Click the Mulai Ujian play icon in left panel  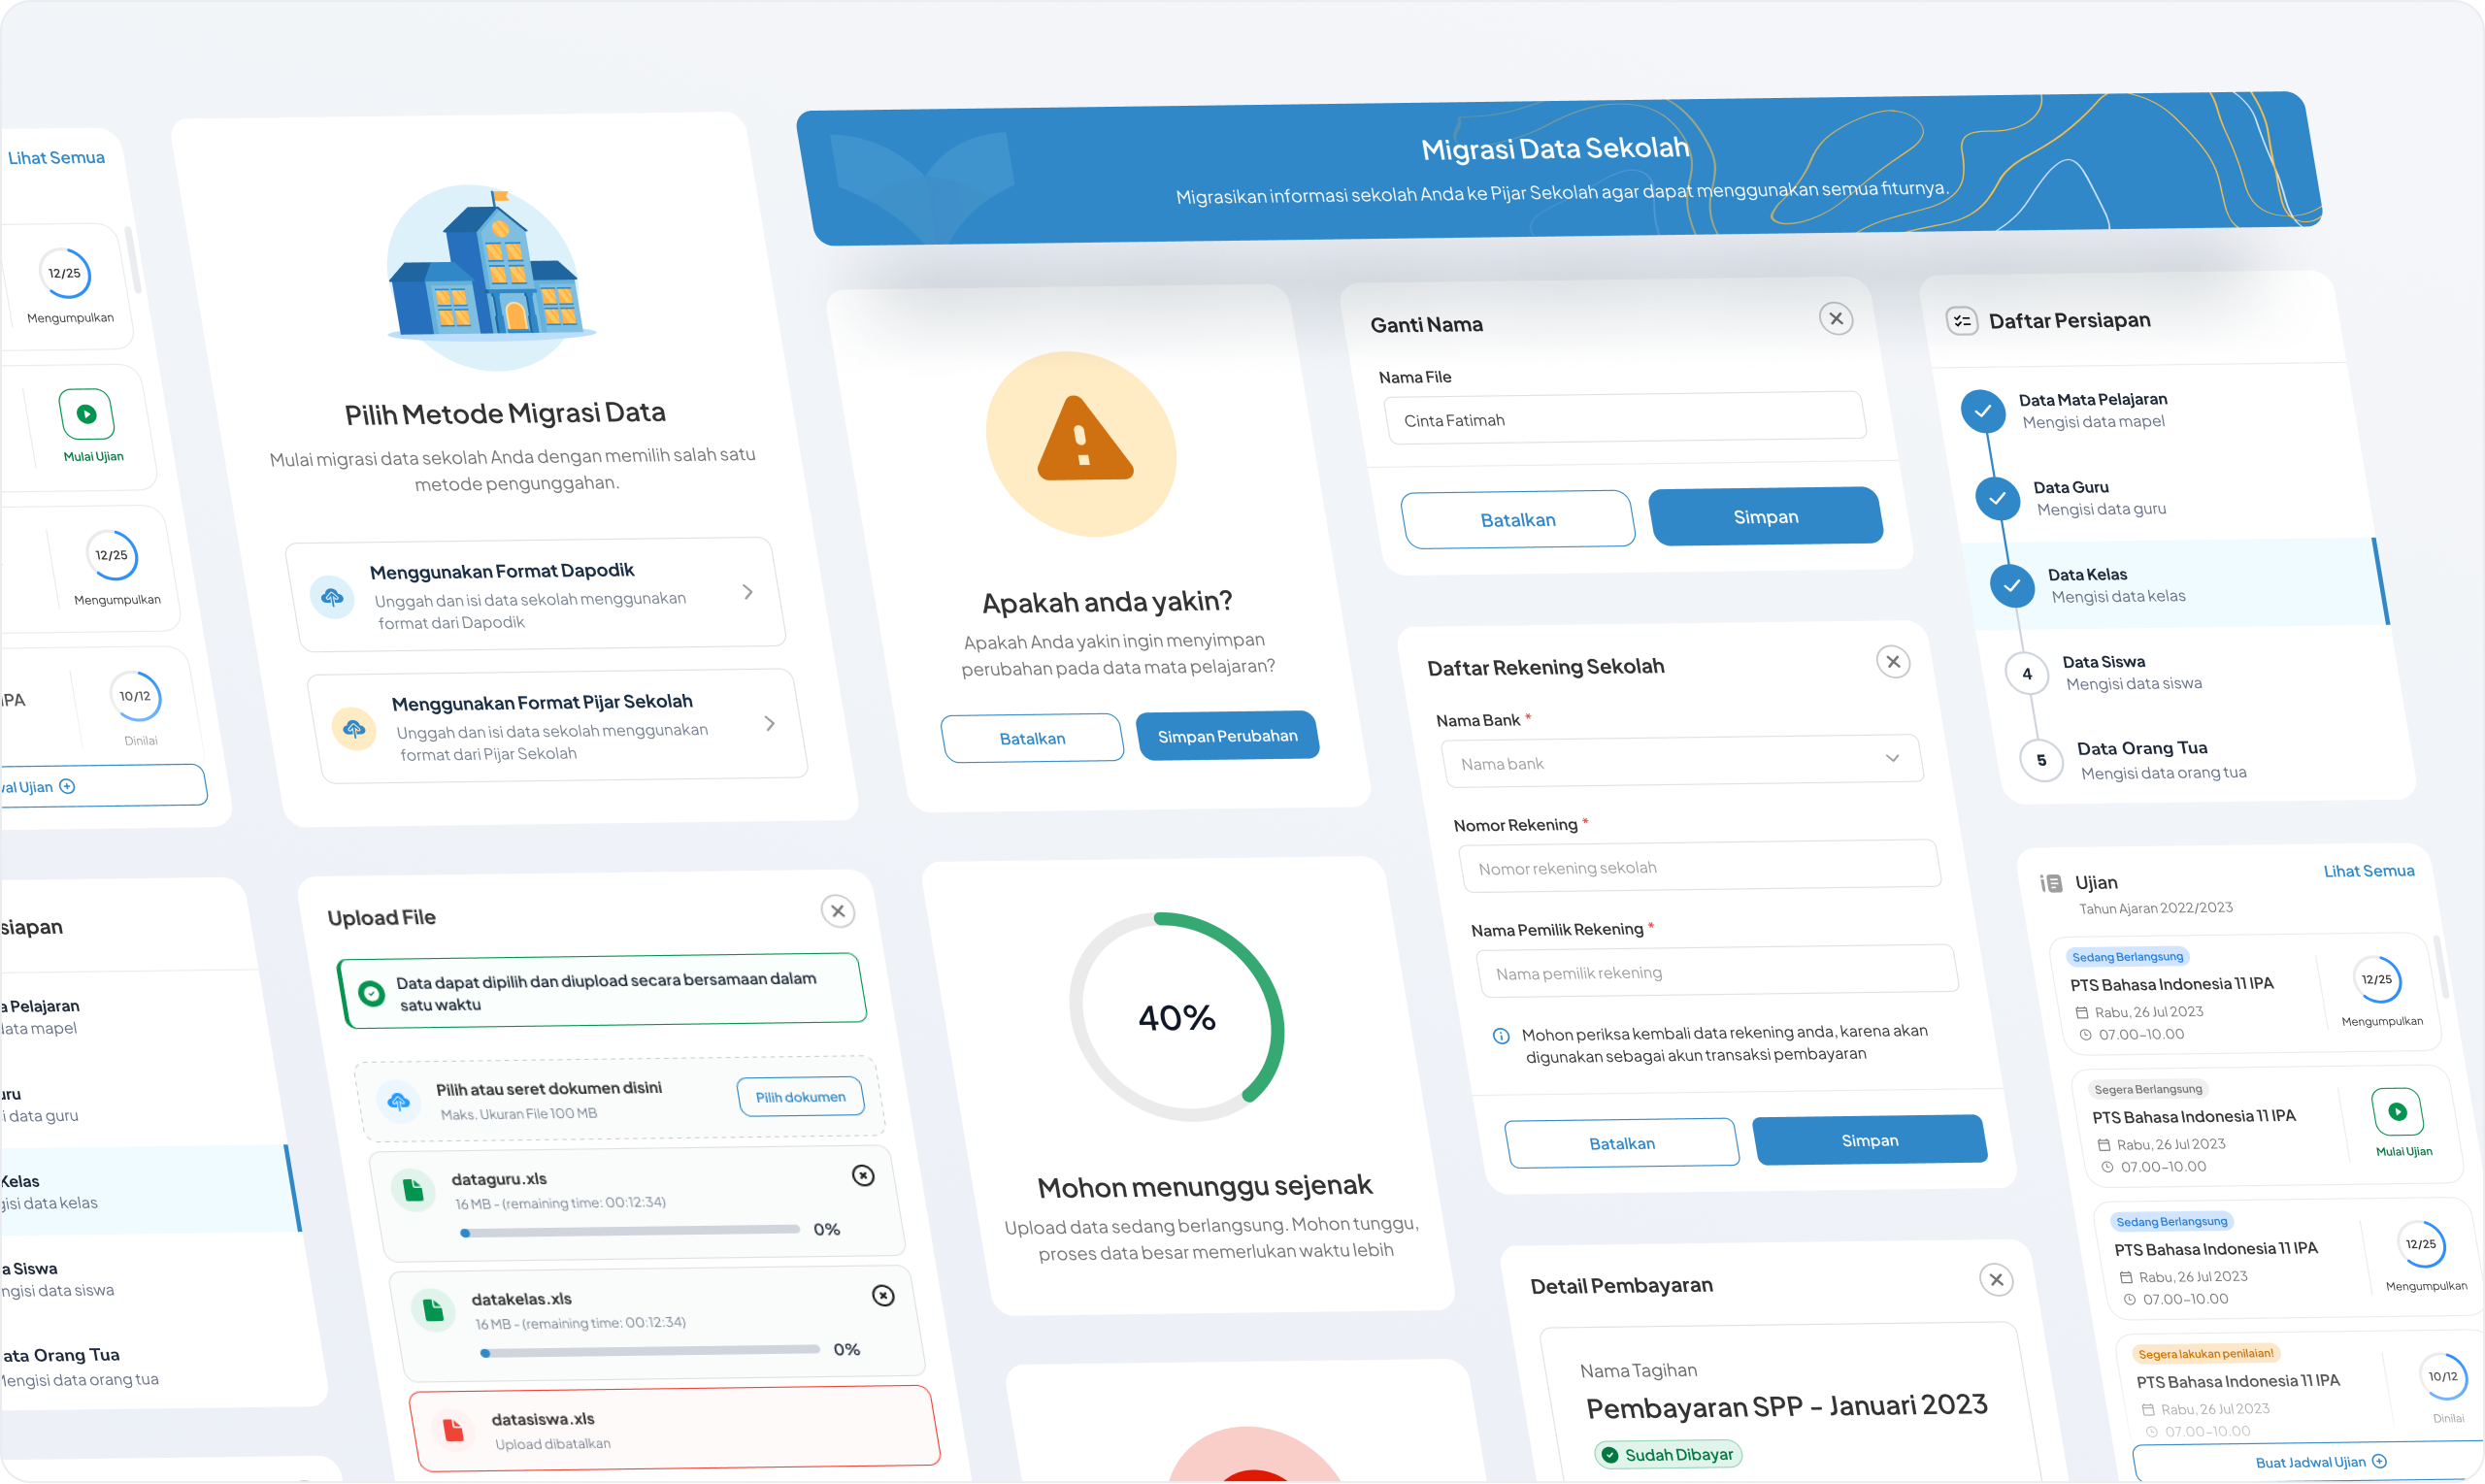point(87,414)
